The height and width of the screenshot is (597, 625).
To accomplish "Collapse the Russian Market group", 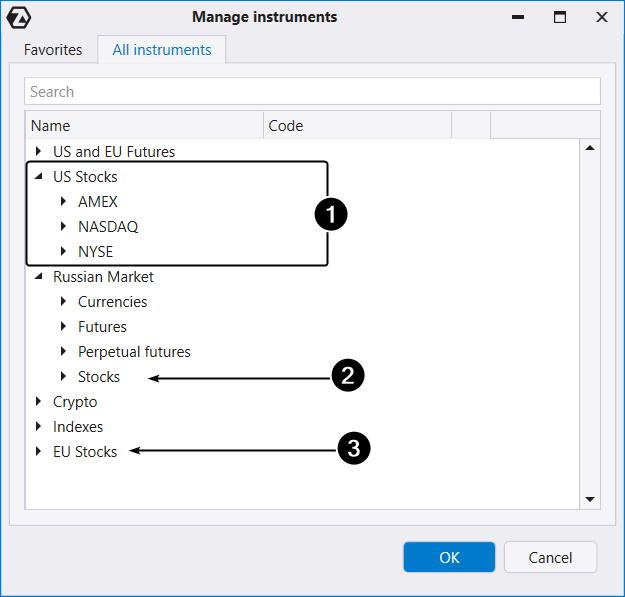I will [39, 277].
